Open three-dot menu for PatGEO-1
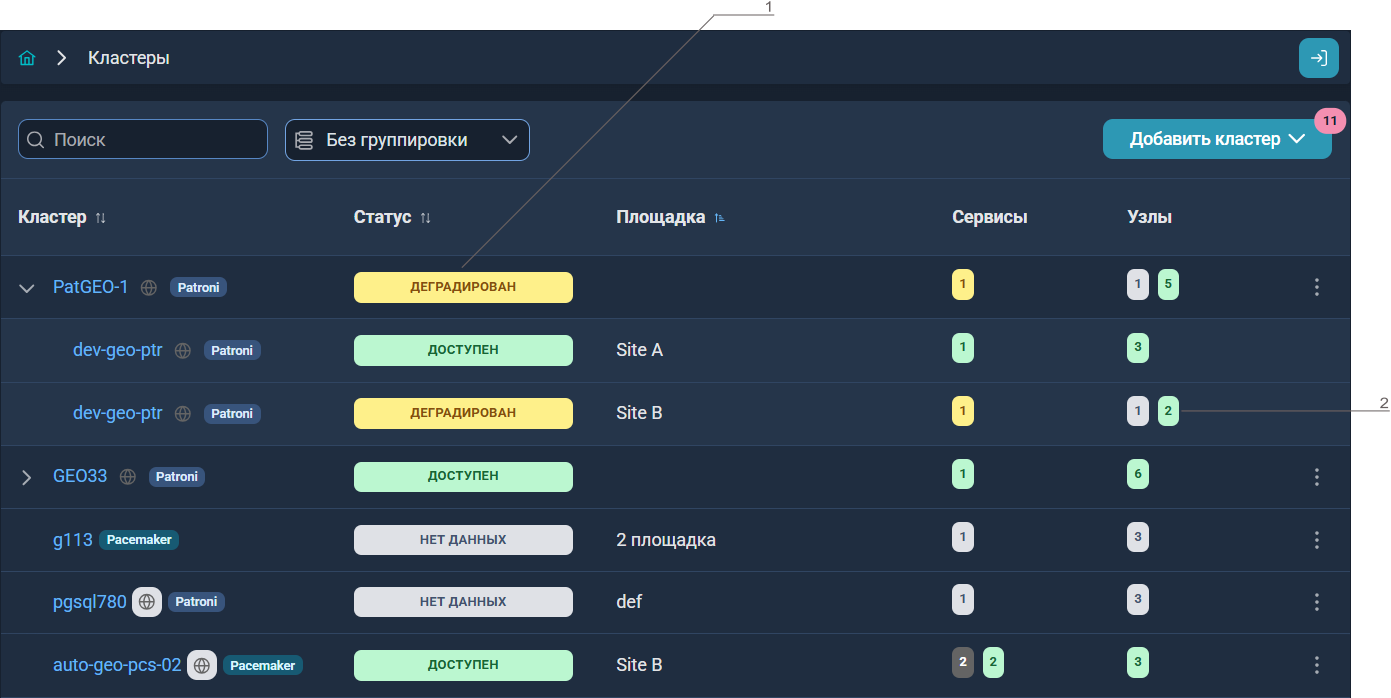1391x698 pixels. click(1317, 288)
